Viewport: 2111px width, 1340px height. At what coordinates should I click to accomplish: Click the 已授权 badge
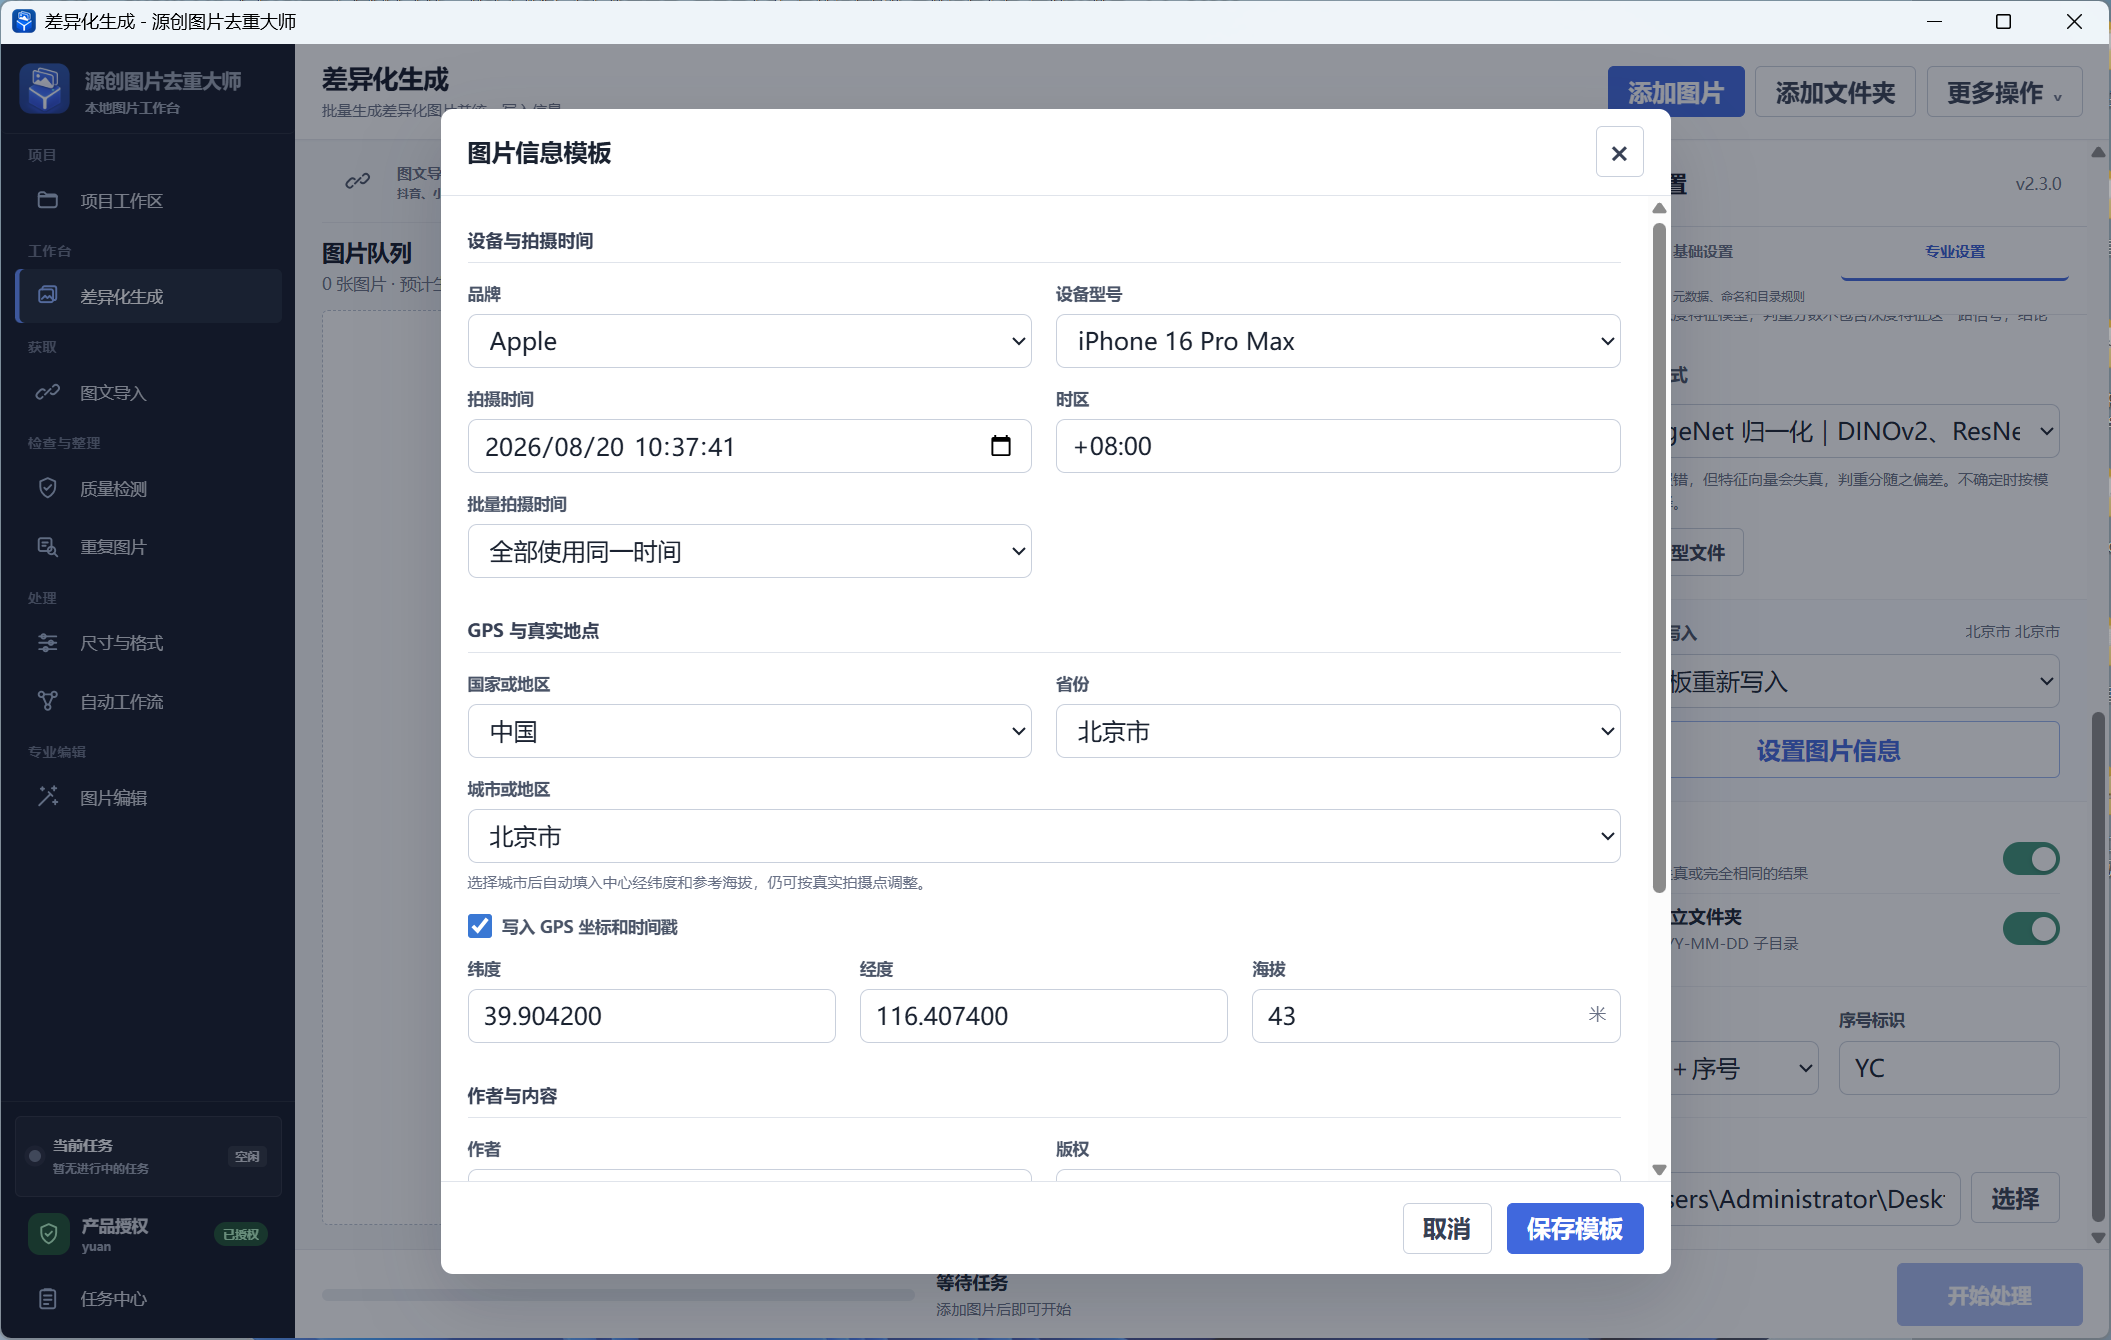pyautogui.click(x=241, y=1234)
